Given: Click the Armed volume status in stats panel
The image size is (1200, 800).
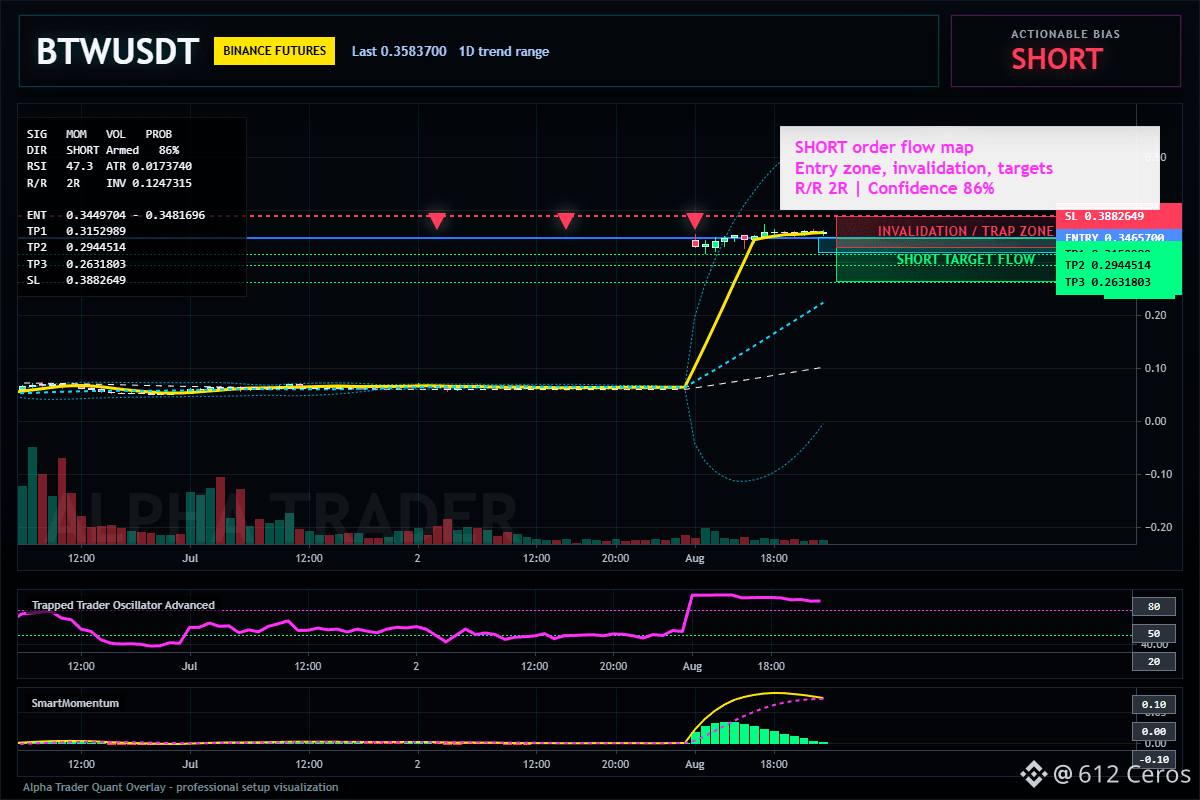Looking at the screenshot, I should point(122,149).
